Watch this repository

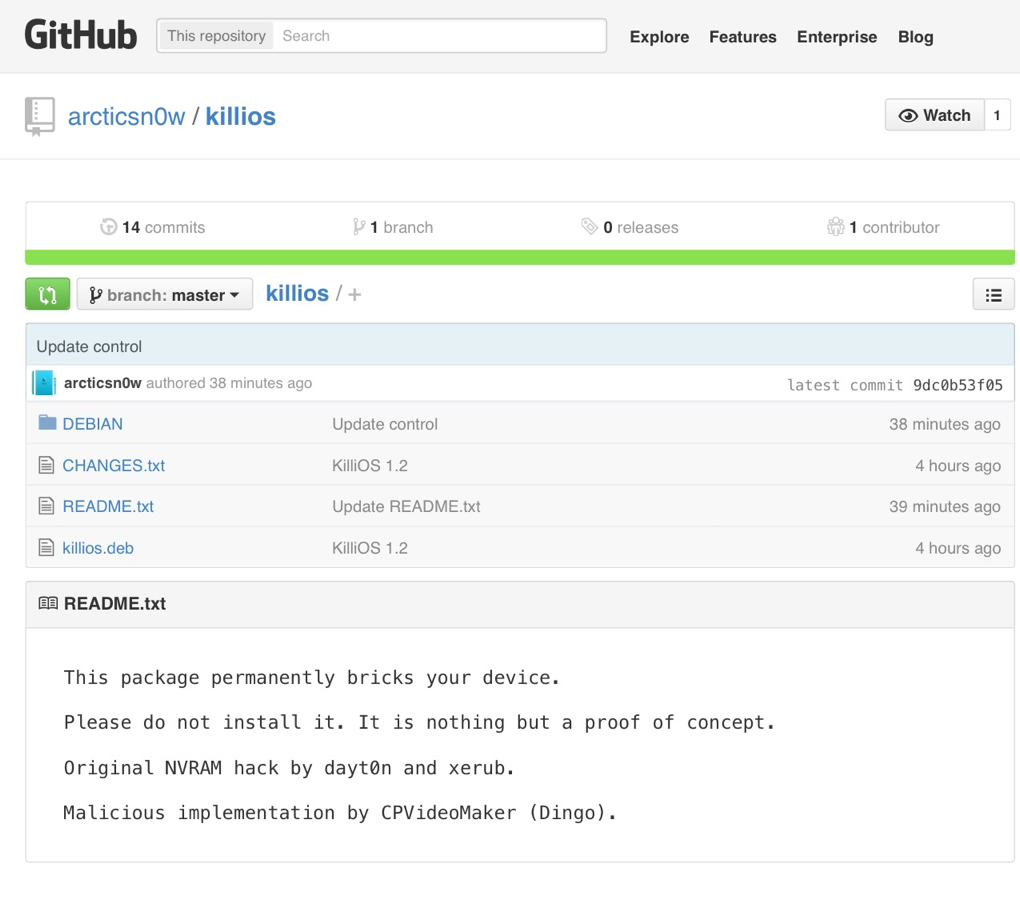[x=935, y=115]
